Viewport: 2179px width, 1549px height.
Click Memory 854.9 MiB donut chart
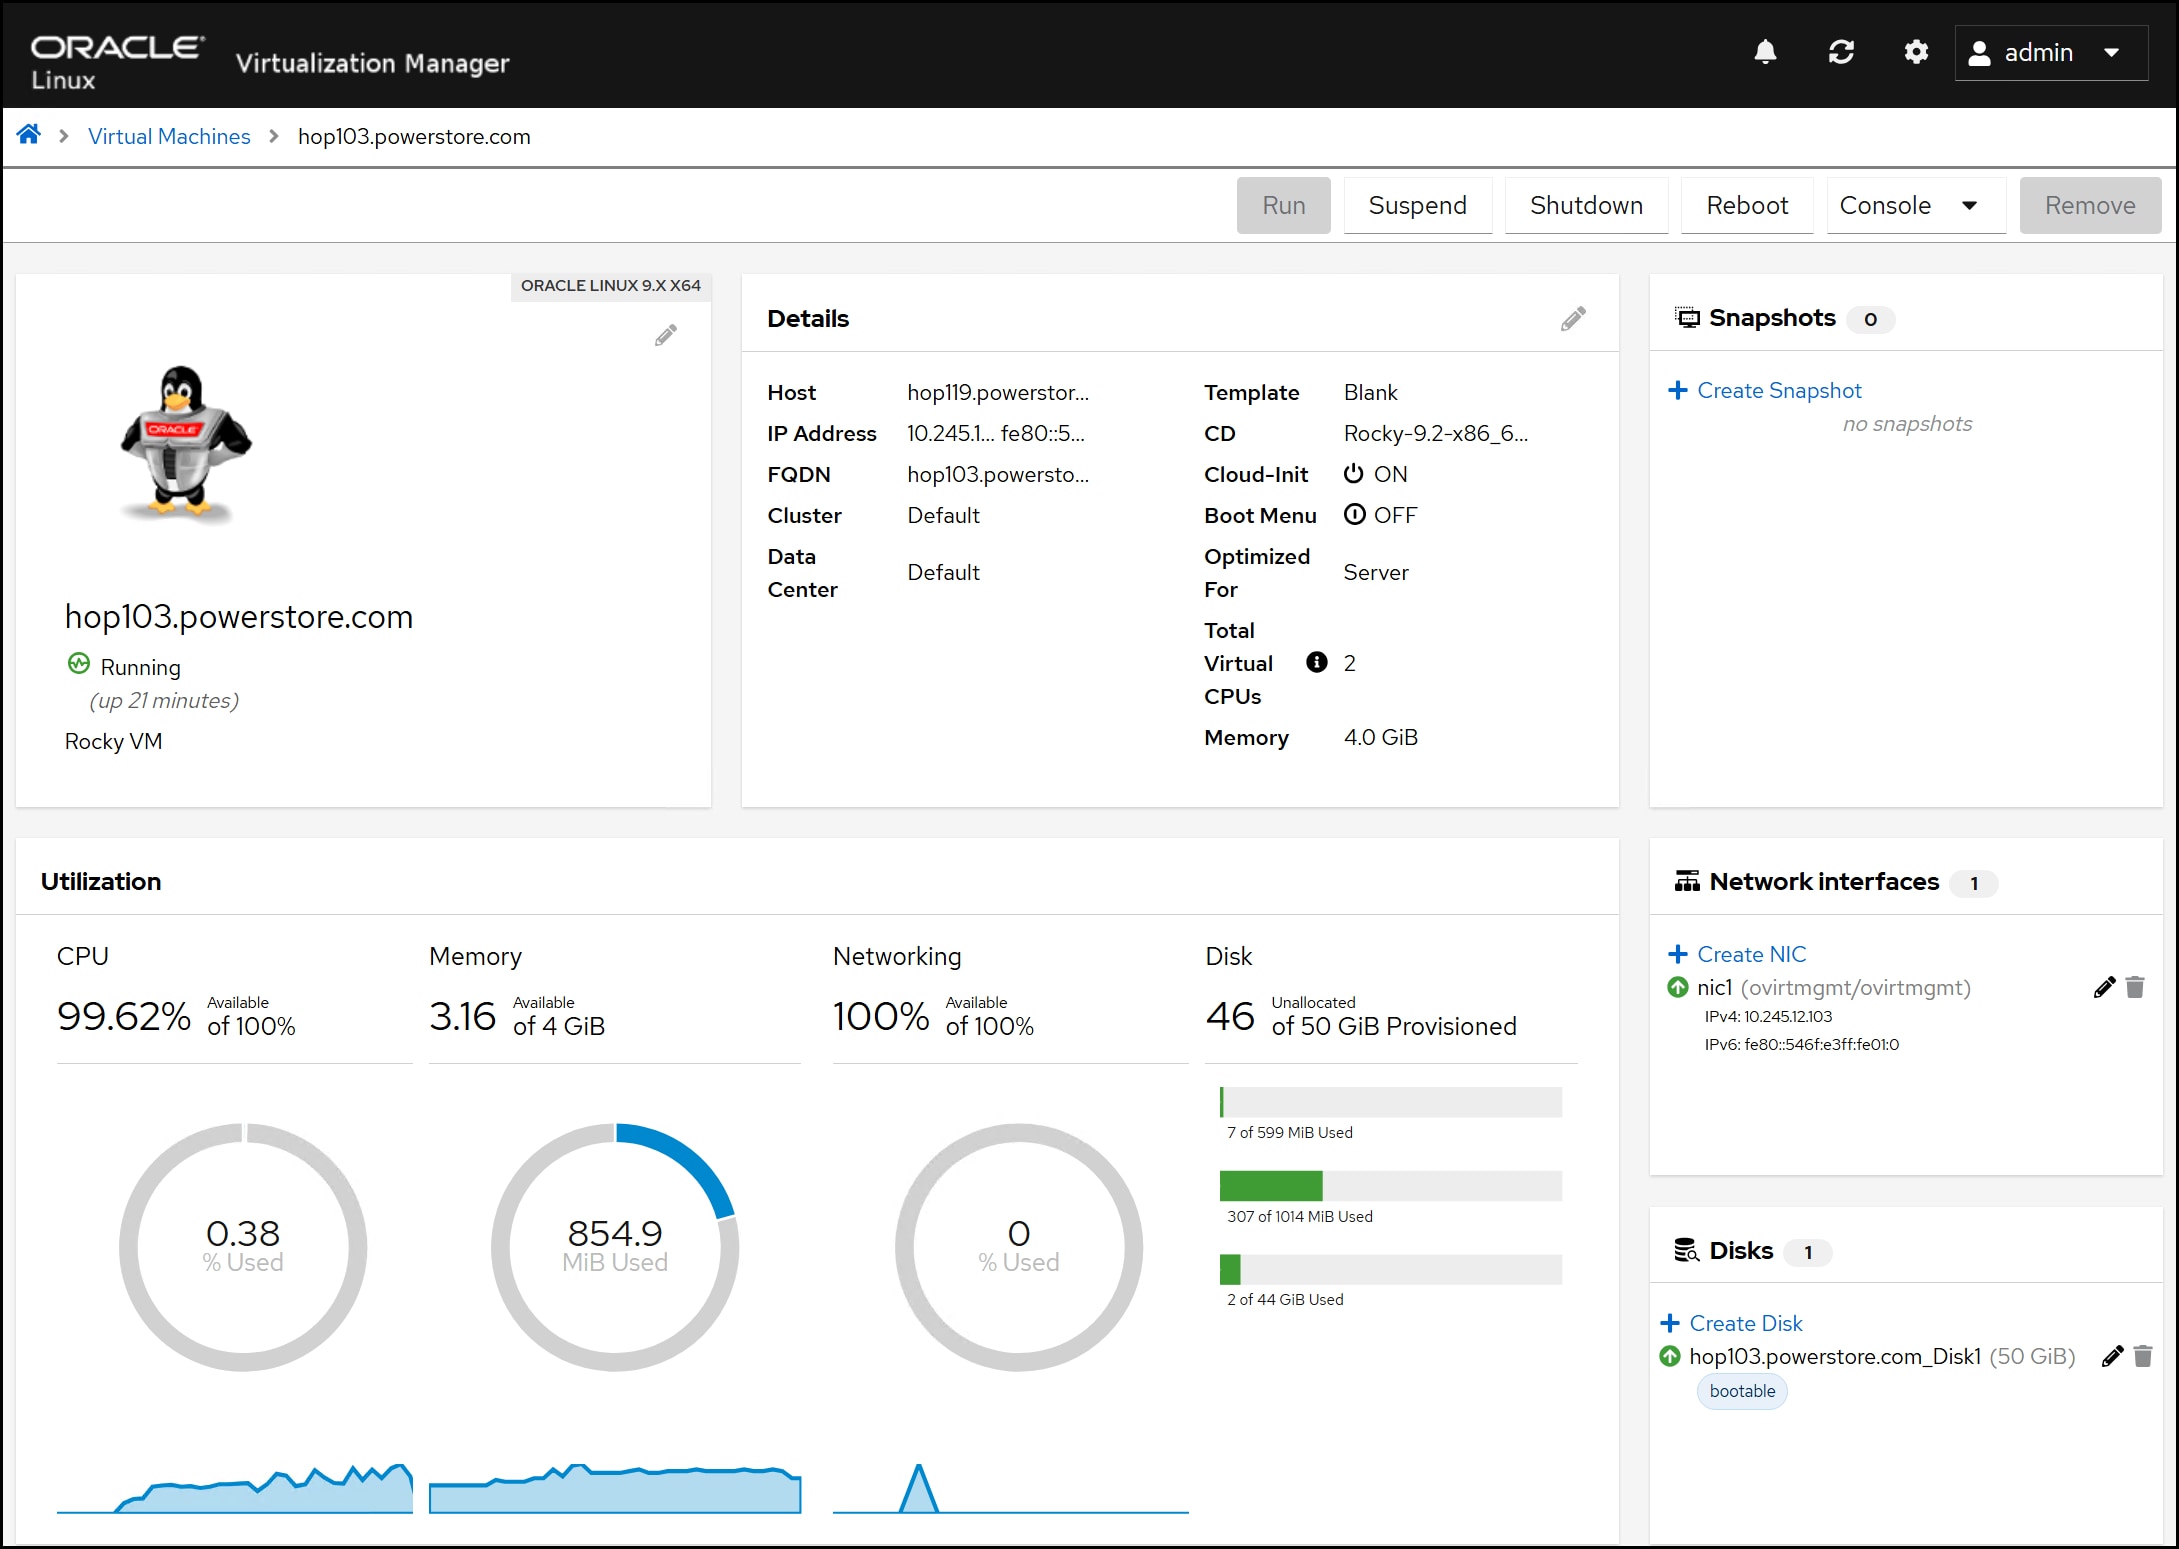tap(615, 1247)
